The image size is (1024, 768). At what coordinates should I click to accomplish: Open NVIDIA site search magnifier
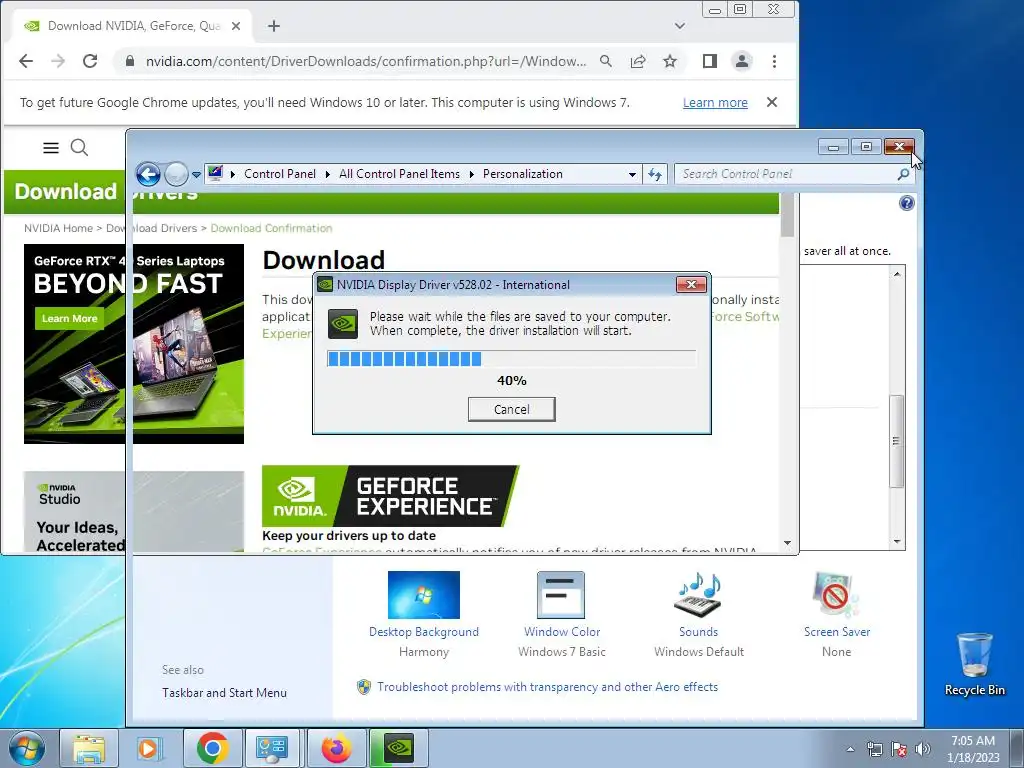(79, 148)
